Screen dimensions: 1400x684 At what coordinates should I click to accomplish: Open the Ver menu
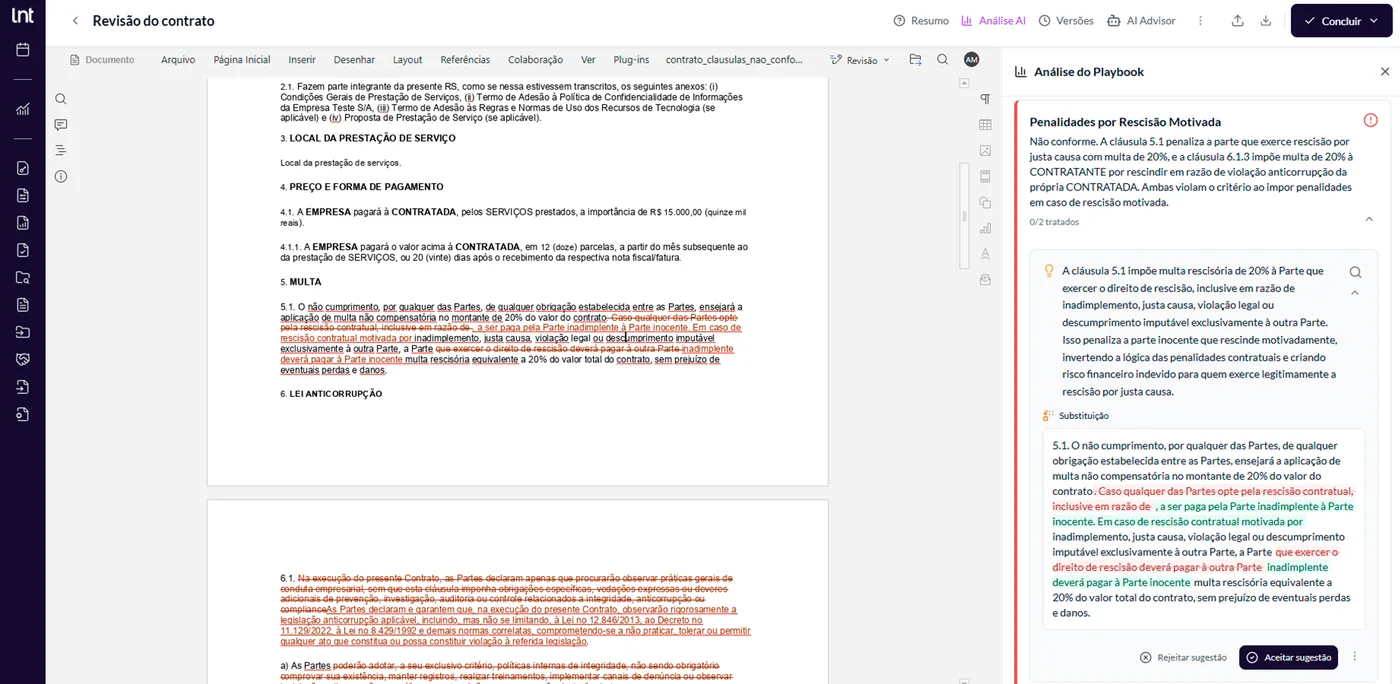(588, 60)
